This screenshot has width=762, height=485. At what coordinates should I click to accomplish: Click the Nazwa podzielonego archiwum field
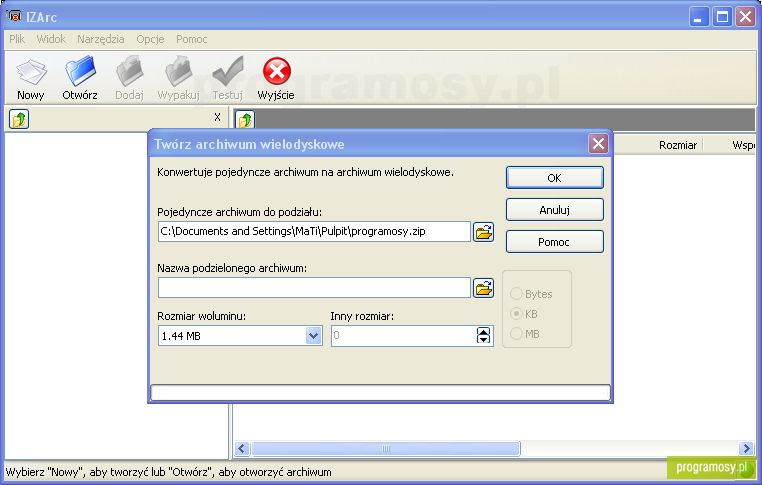point(314,288)
